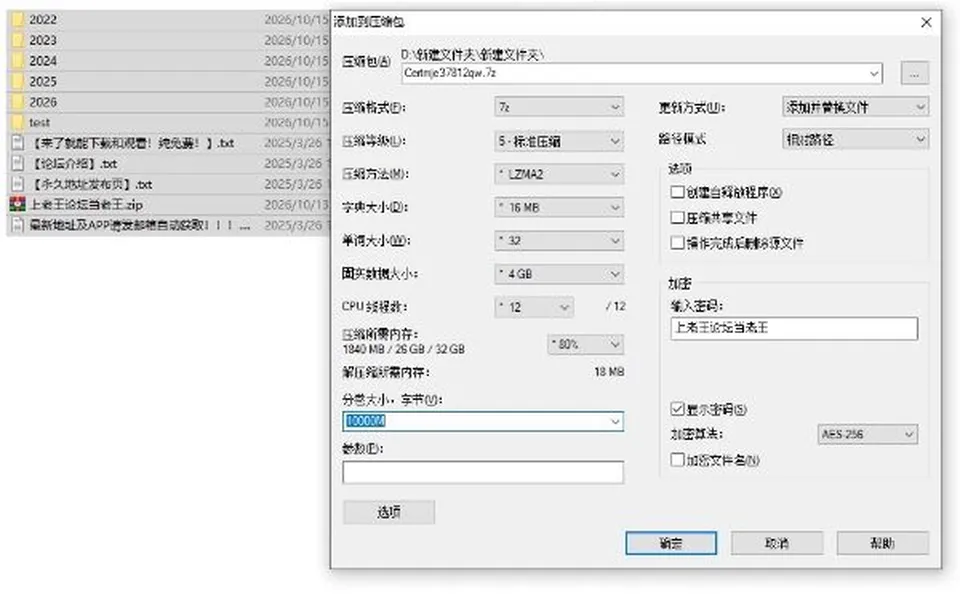This screenshot has height=595, width=960.
Task: Open the AES-256 加密算法 dropdown
Action: (868, 434)
